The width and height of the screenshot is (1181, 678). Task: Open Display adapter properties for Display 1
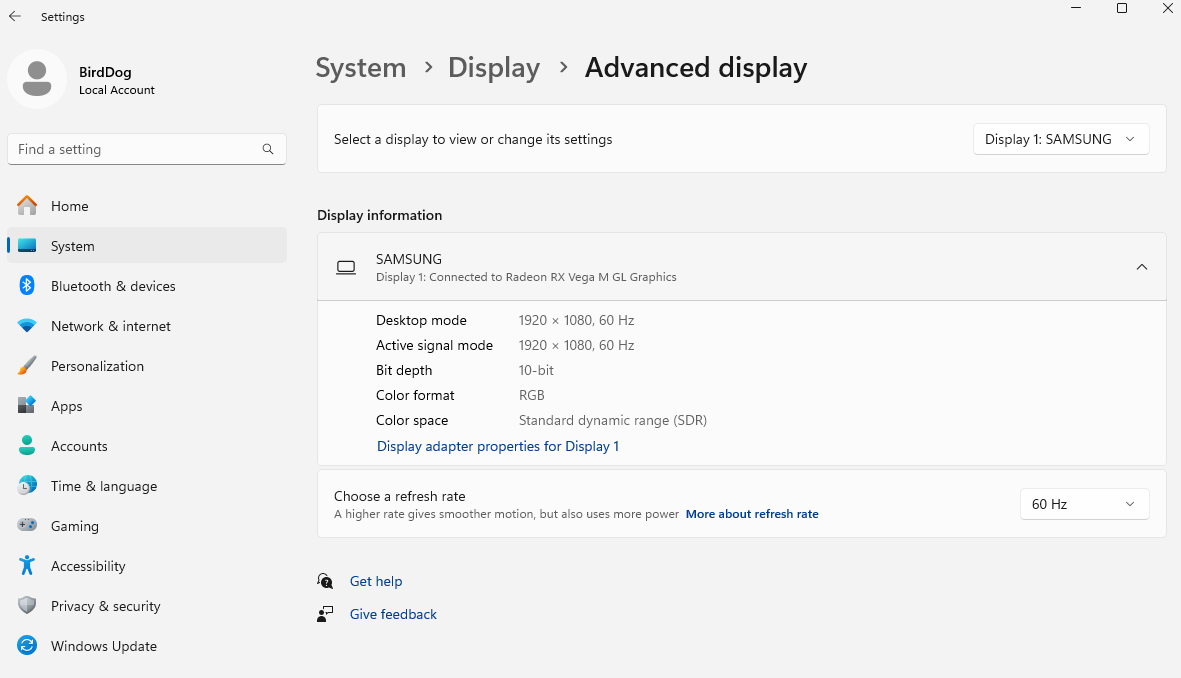point(498,446)
